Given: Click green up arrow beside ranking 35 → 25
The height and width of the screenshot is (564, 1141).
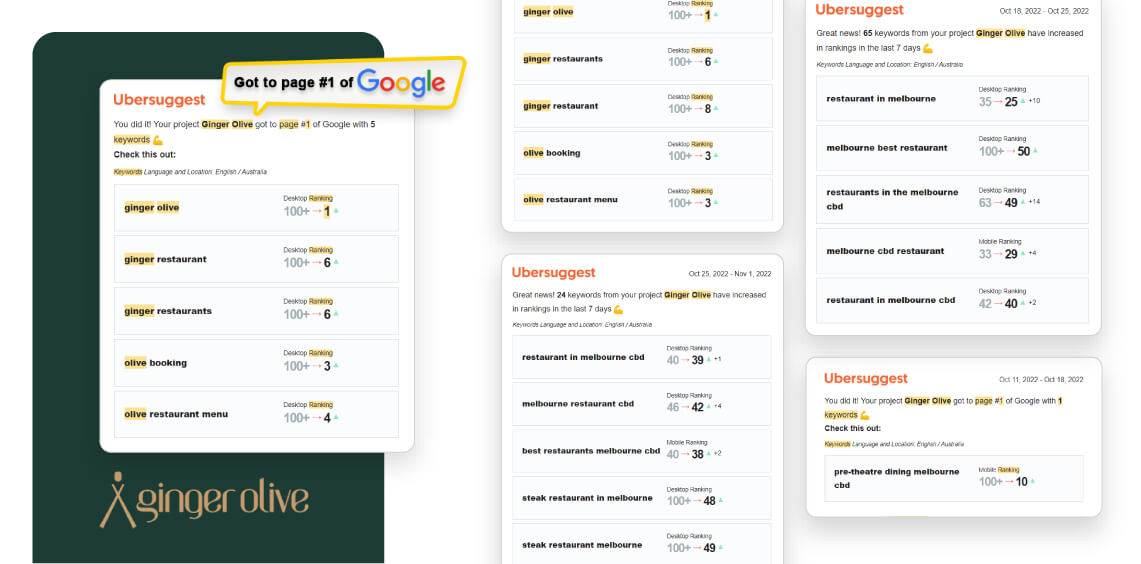Looking at the screenshot, I should (x=1022, y=101).
